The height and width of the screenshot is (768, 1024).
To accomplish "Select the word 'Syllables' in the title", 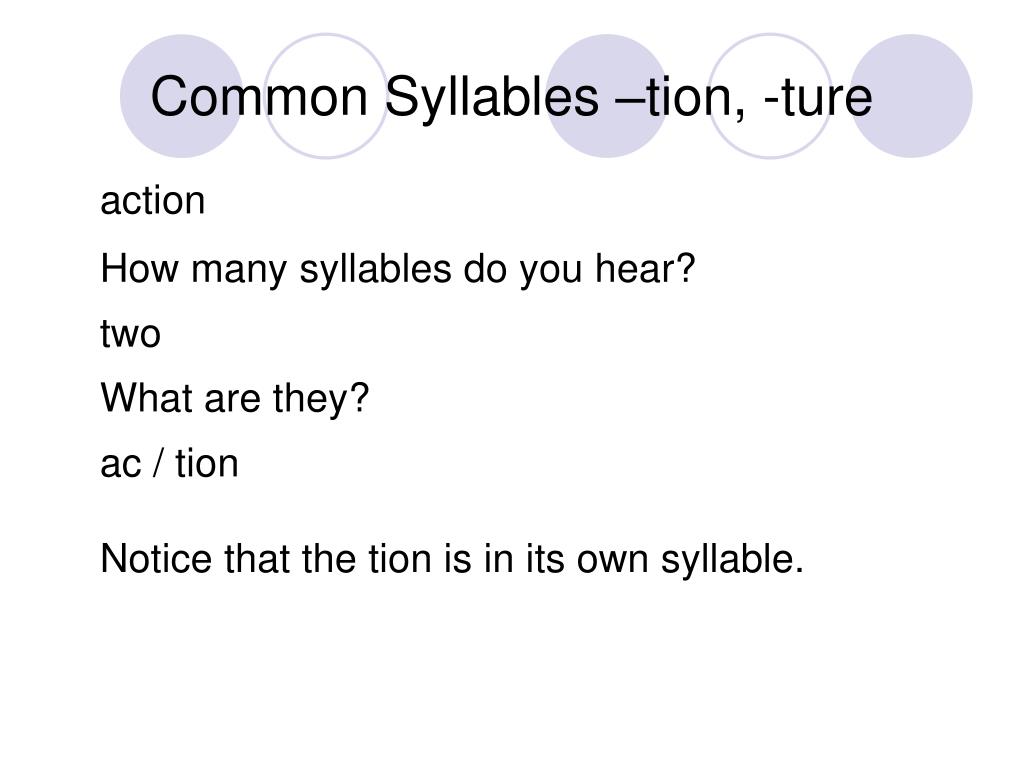I will (x=492, y=97).
